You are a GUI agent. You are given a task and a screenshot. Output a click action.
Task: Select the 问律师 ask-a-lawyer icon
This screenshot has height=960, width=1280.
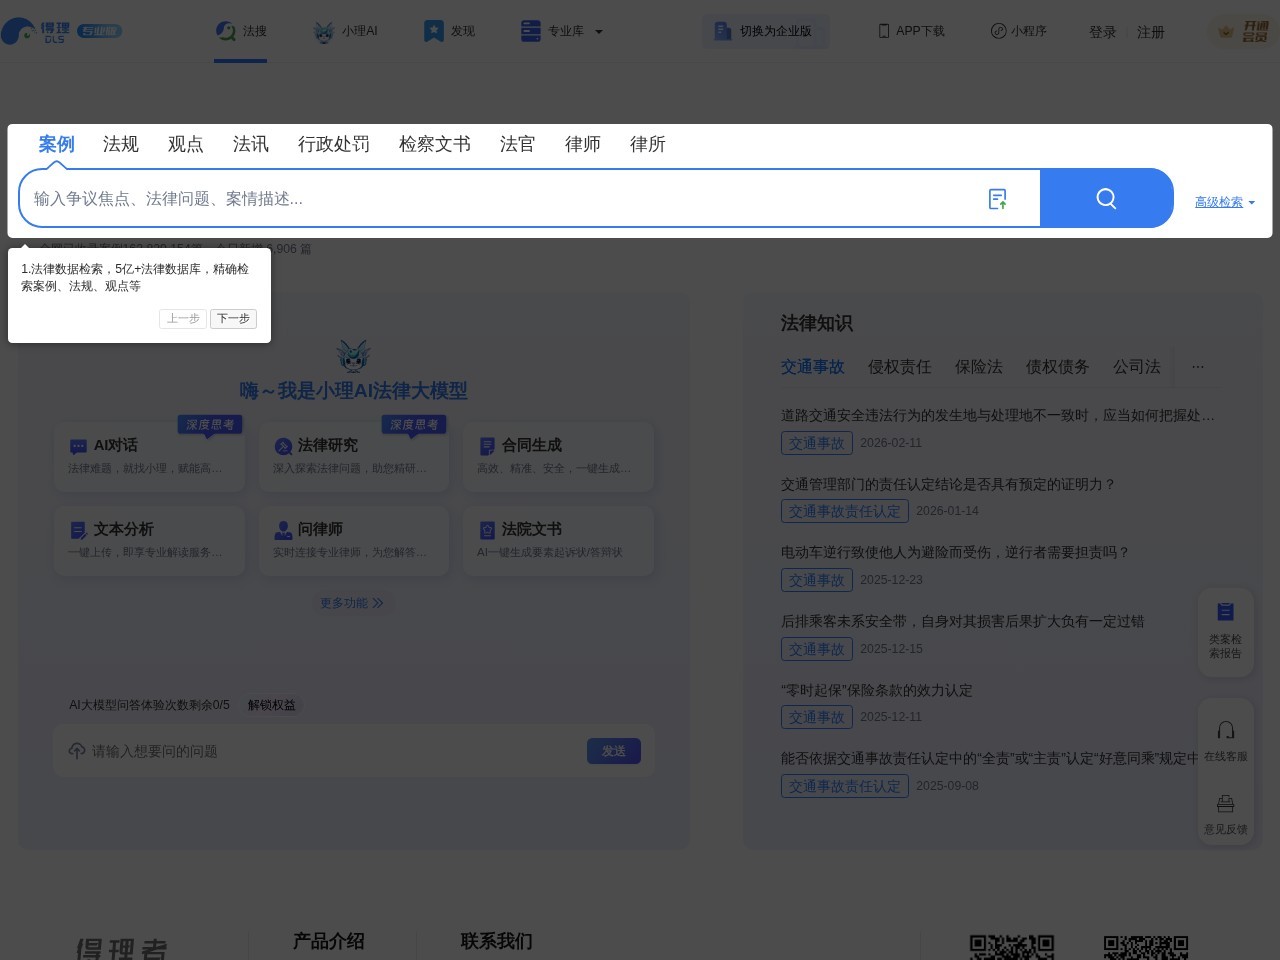click(283, 530)
